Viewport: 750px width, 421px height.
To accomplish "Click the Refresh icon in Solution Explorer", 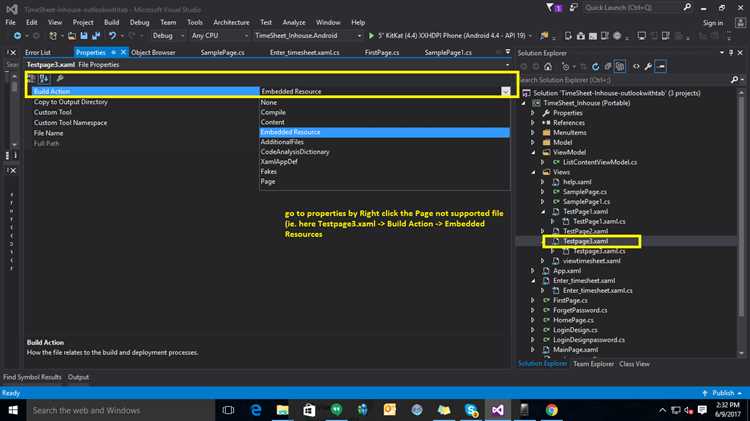I will pos(596,66).
